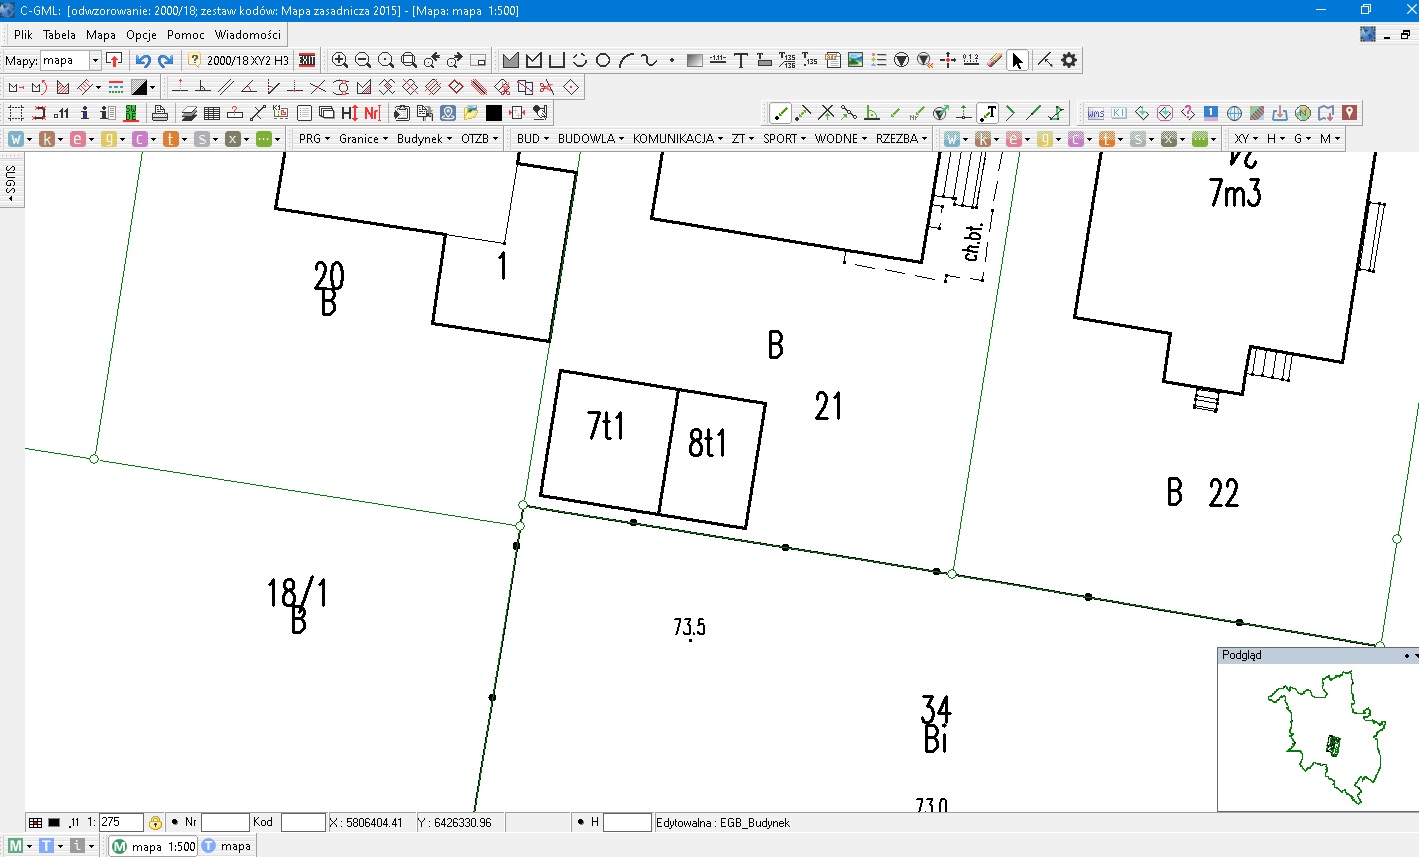The height and width of the screenshot is (857, 1419).
Task: Click the undo arrow icon
Action: [x=143, y=60]
